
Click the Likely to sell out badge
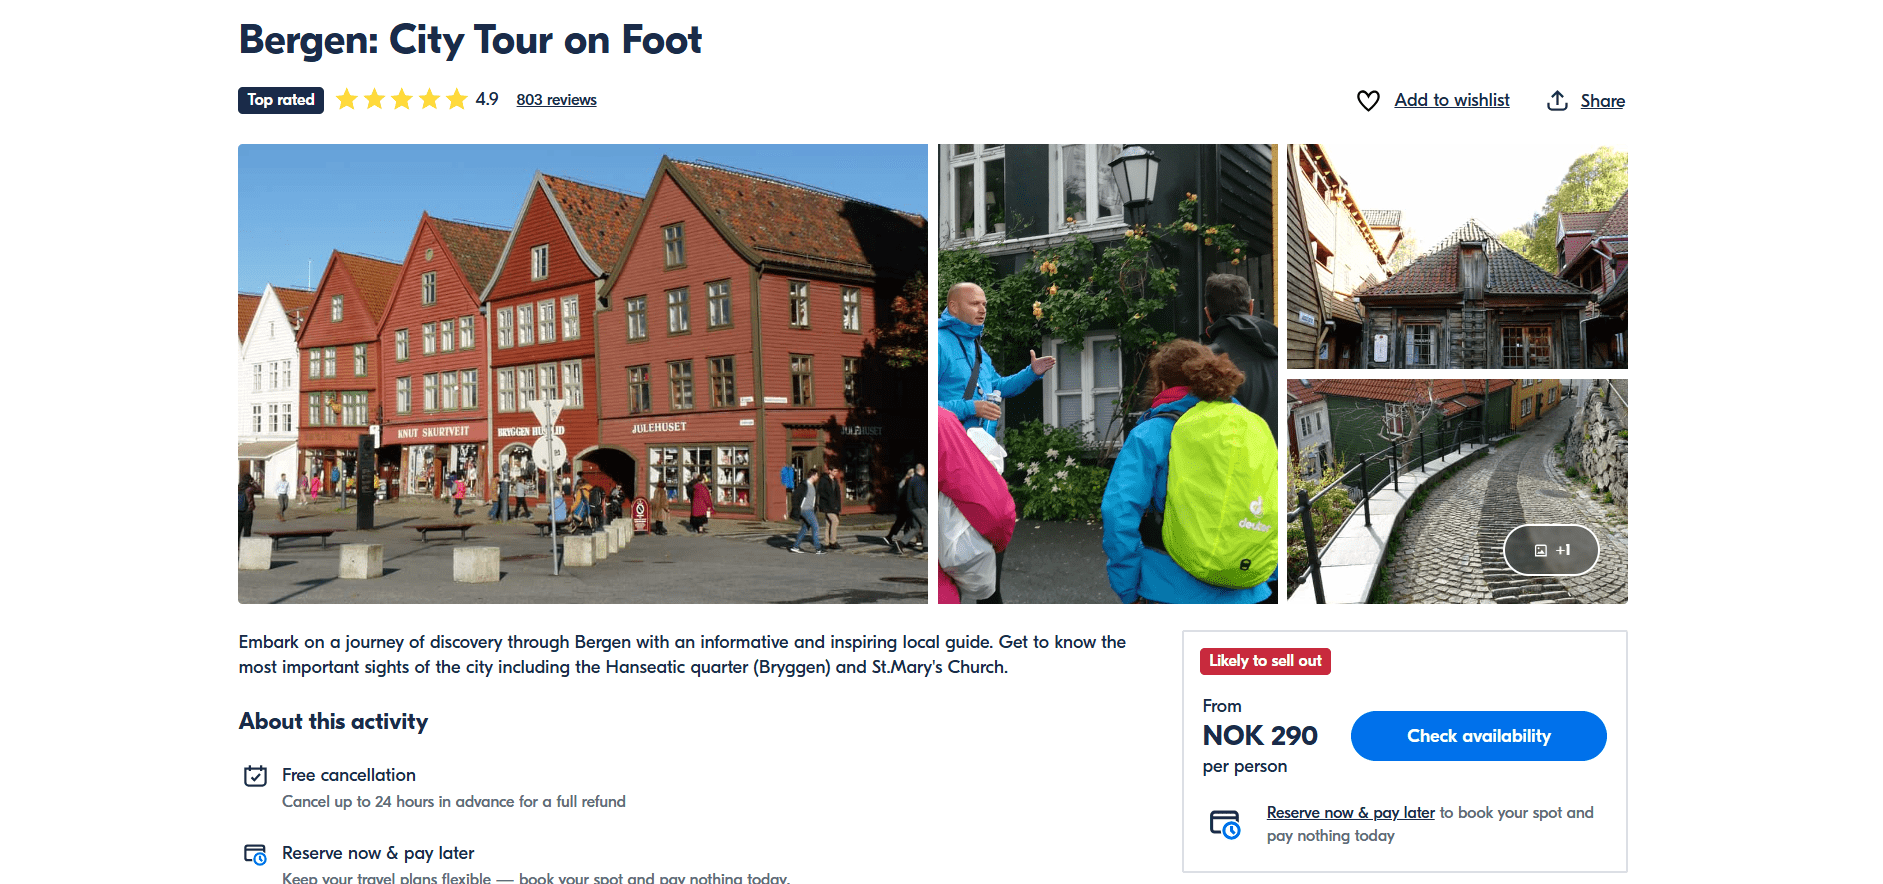[x=1265, y=661]
